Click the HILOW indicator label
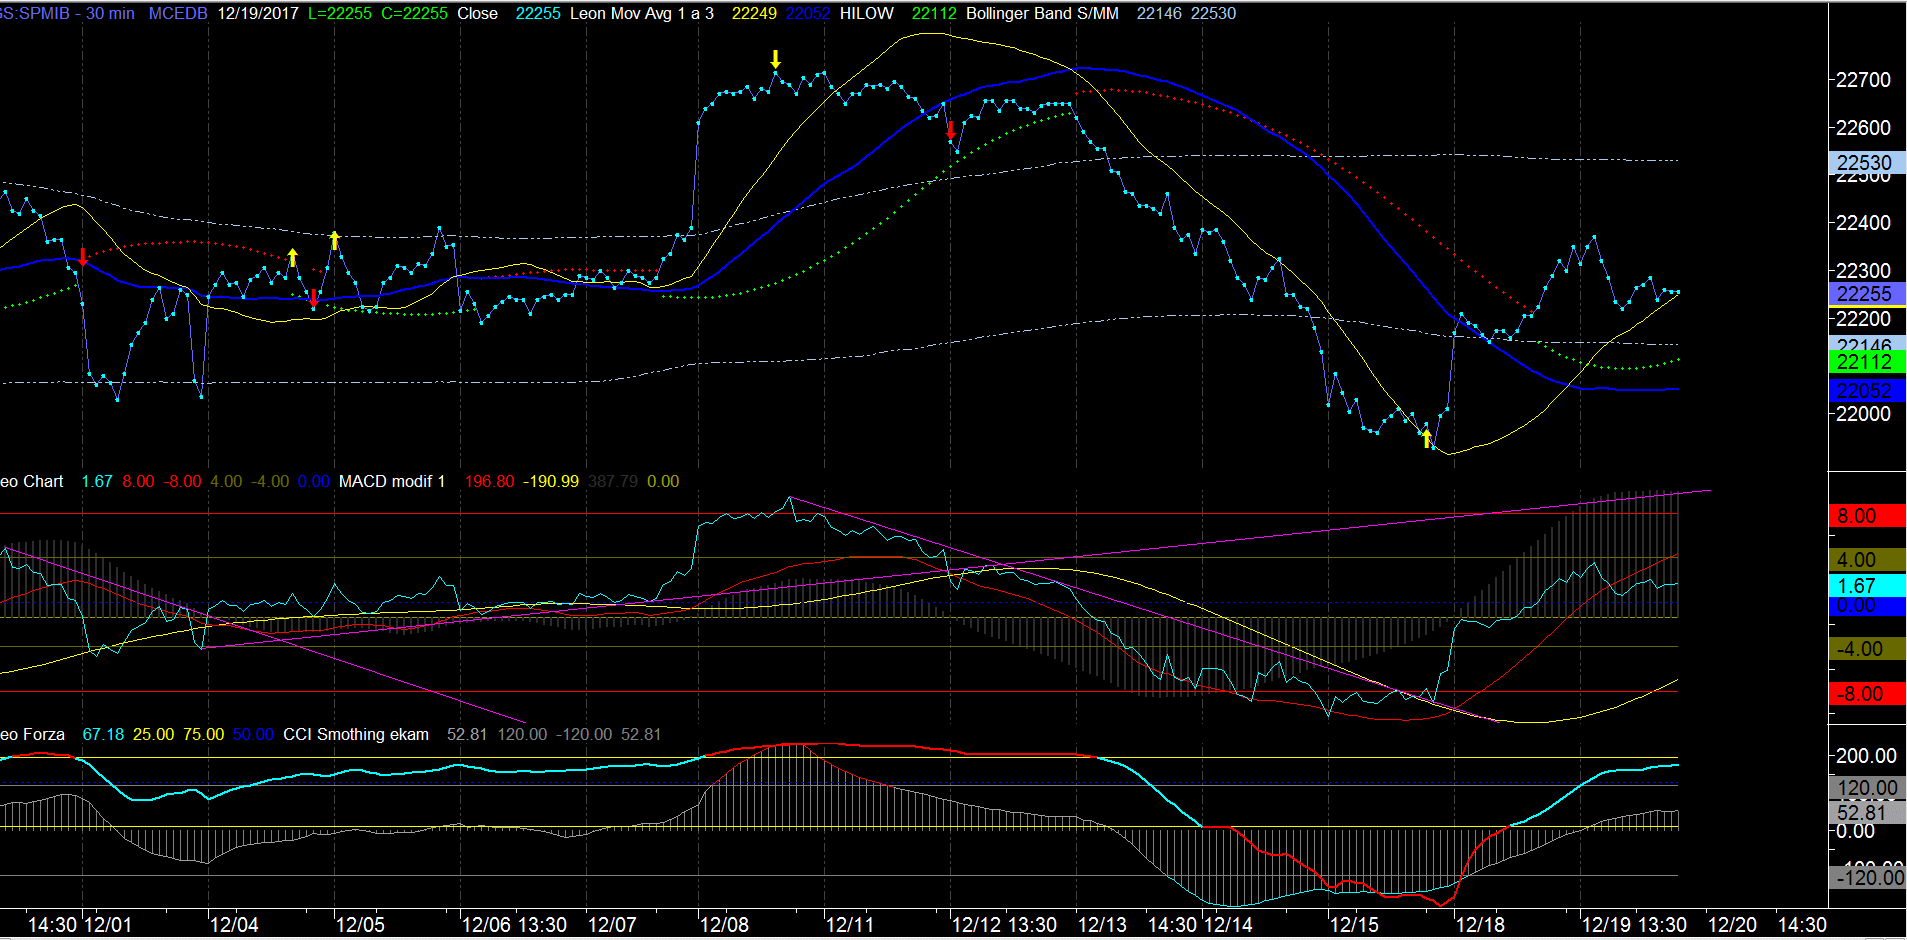The image size is (1907, 940). pyautogui.click(x=867, y=14)
